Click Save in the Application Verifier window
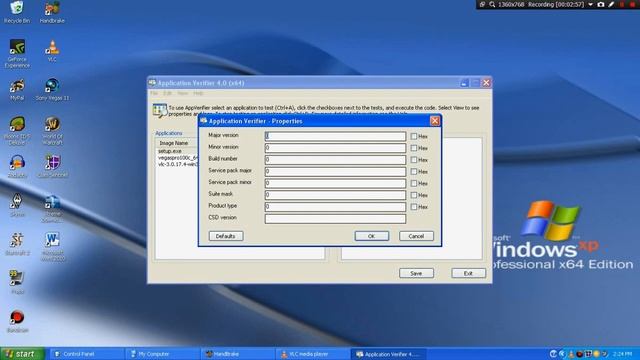Viewport: 640px width, 360px height. coord(416,273)
